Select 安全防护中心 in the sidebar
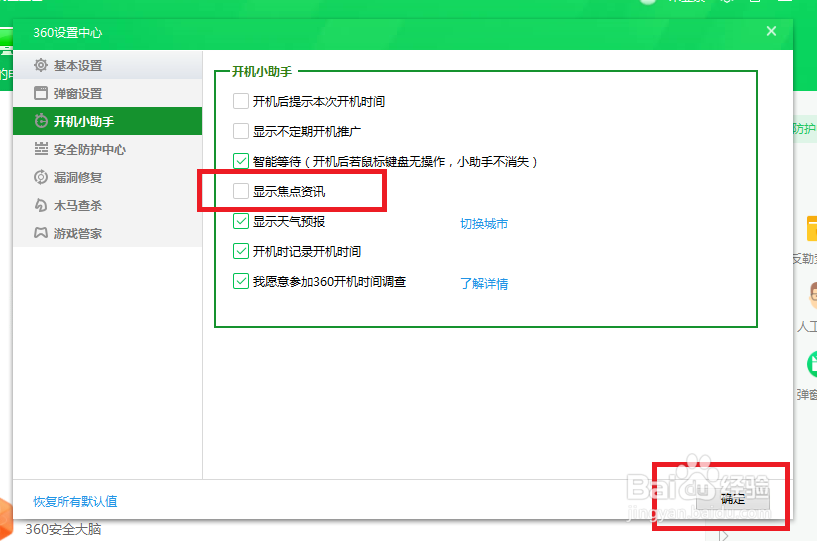Screen dimensions: 817x541 coord(107,149)
